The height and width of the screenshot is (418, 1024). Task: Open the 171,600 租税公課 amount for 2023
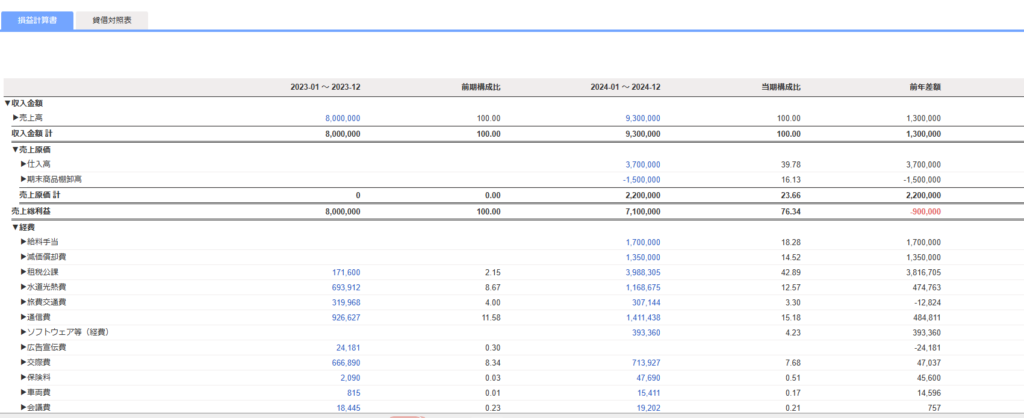pyautogui.click(x=346, y=272)
